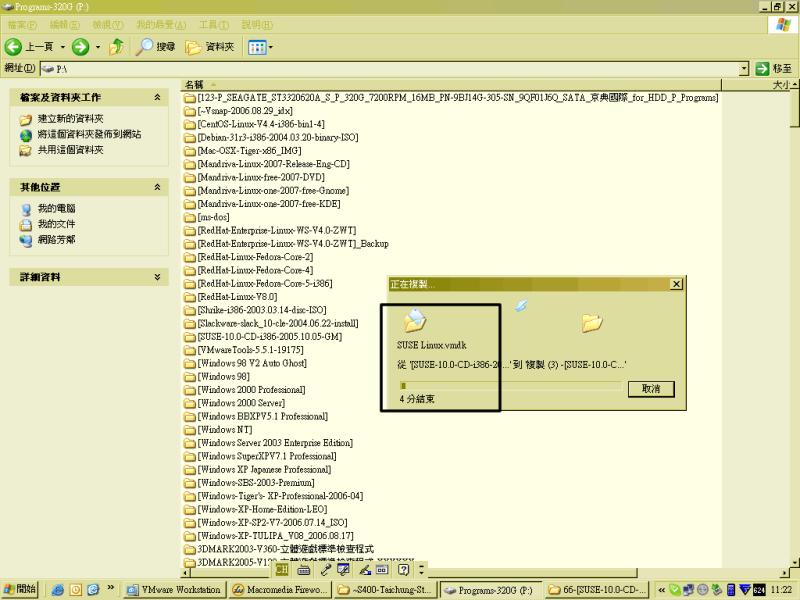
Task: Go up one folder level
Action: pyautogui.click(x=117, y=47)
